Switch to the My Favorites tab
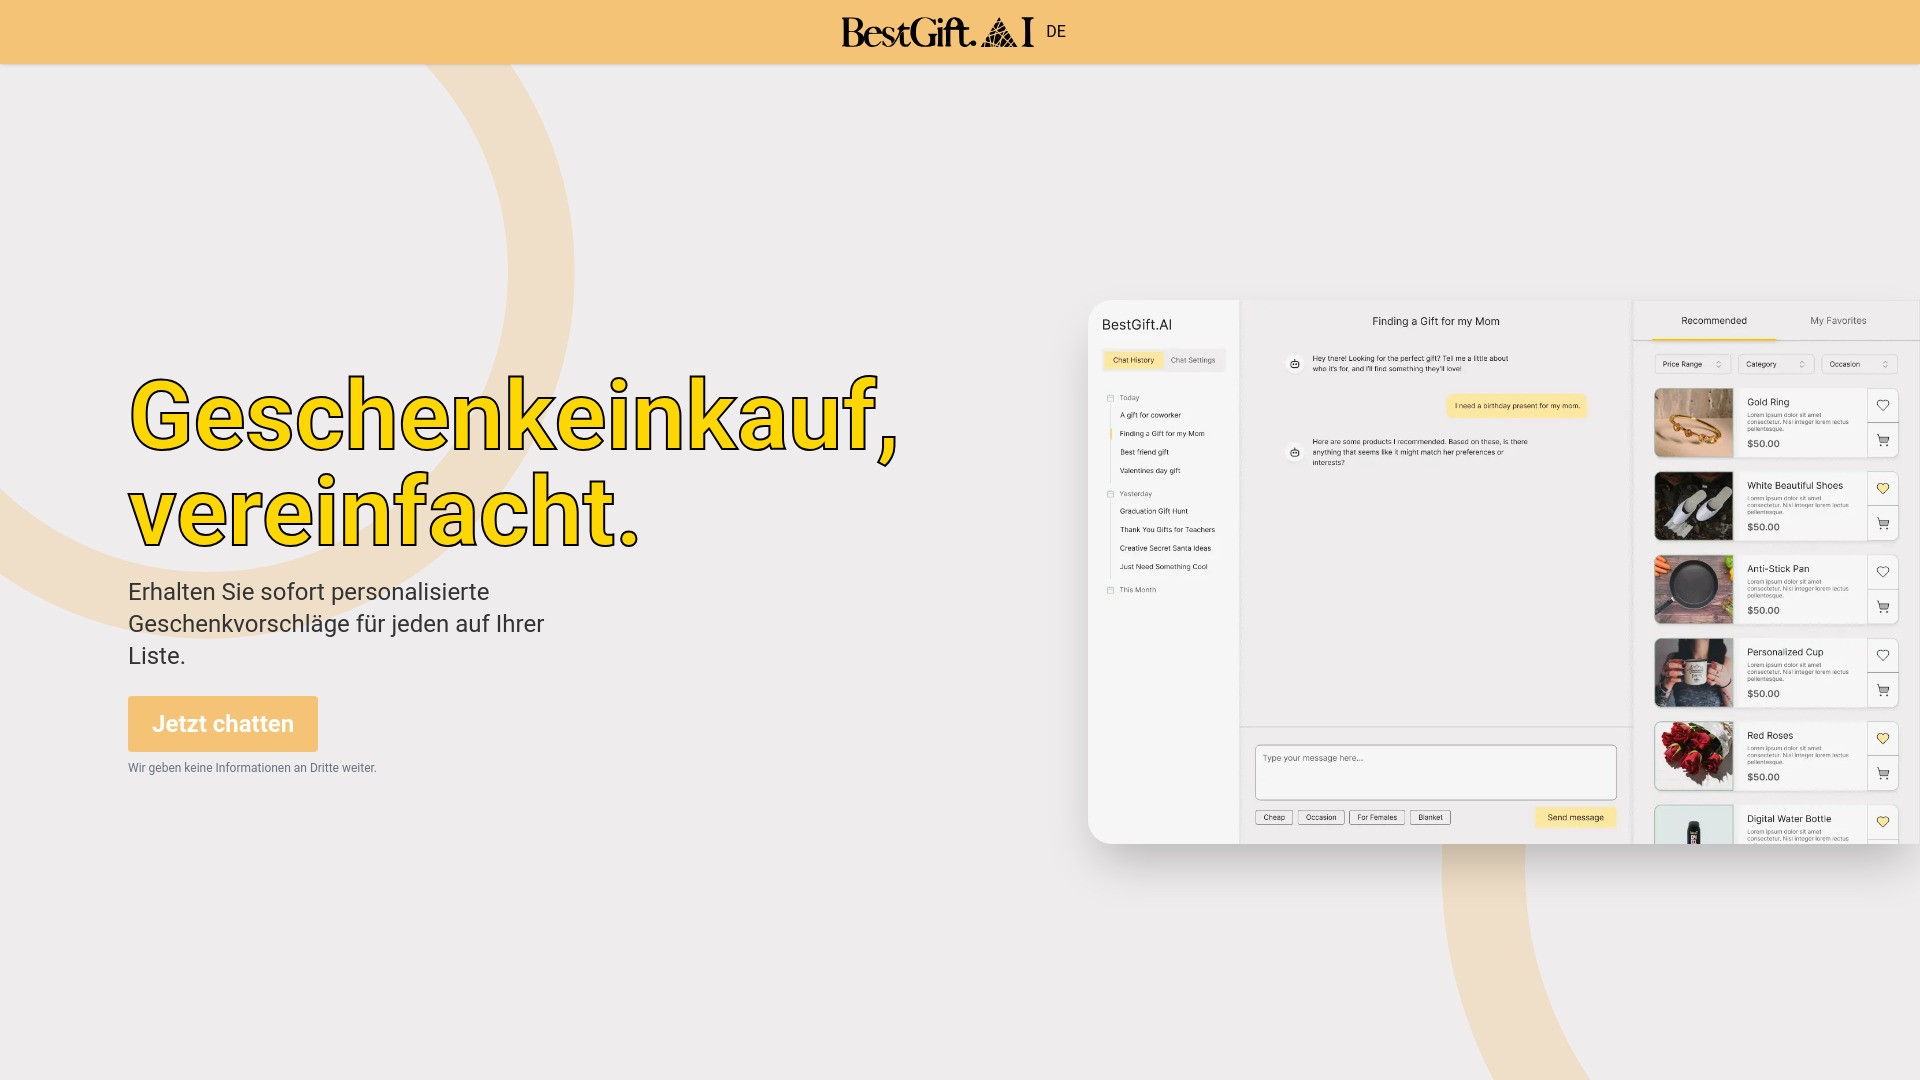Image resolution: width=1920 pixels, height=1080 pixels. click(1837, 321)
